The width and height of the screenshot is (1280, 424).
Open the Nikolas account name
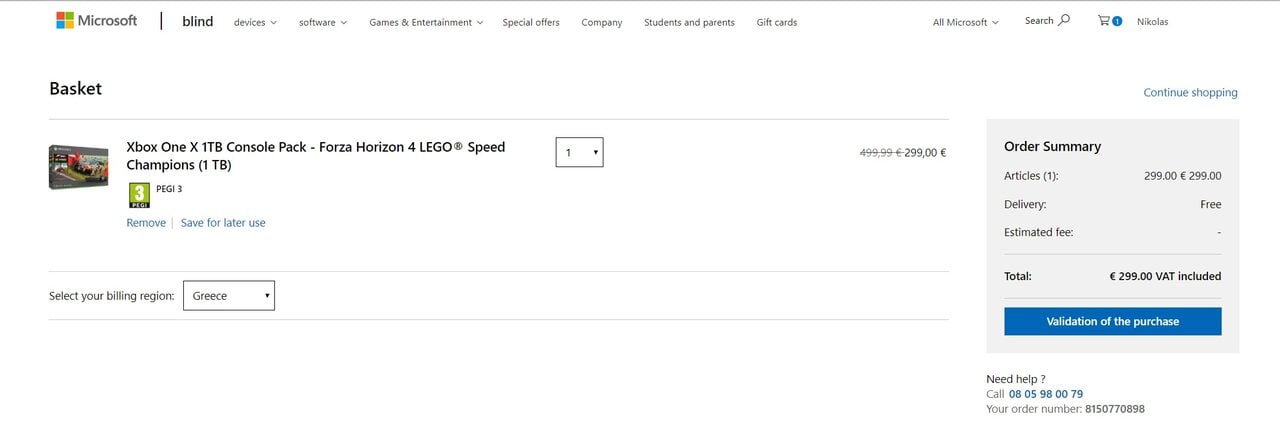(1152, 22)
